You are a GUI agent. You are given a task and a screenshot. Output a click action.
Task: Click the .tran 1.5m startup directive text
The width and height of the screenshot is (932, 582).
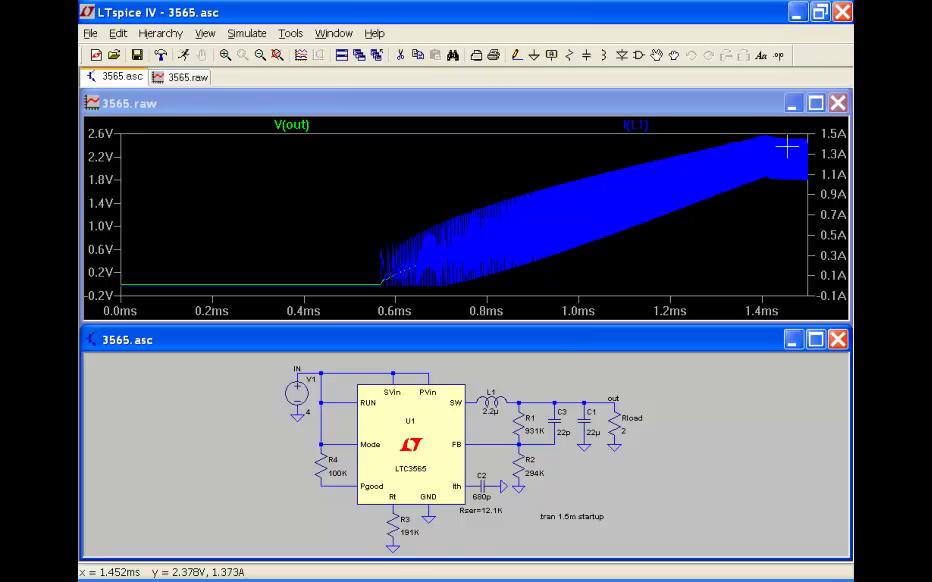coord(571,517)
